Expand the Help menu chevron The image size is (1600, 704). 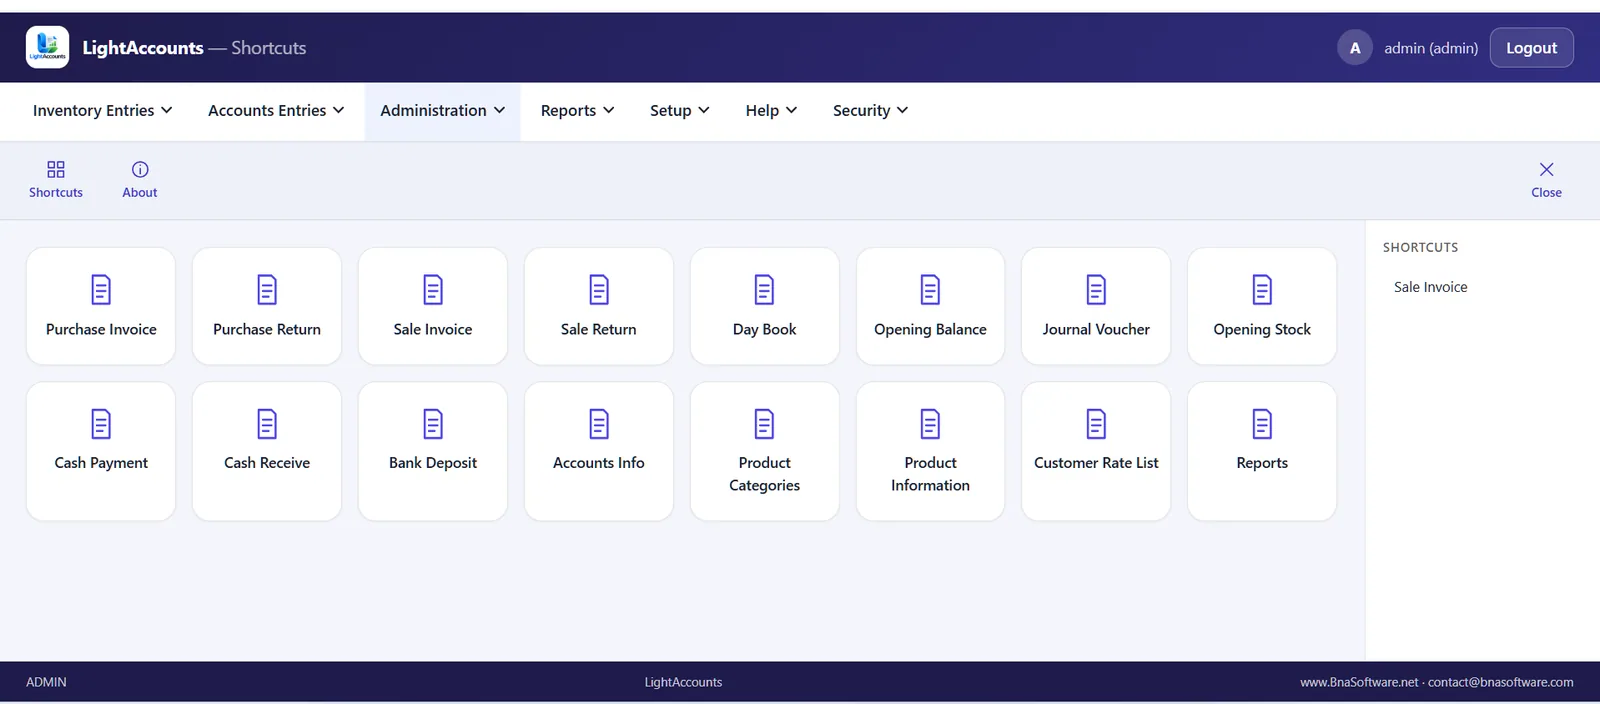[791, 110]
